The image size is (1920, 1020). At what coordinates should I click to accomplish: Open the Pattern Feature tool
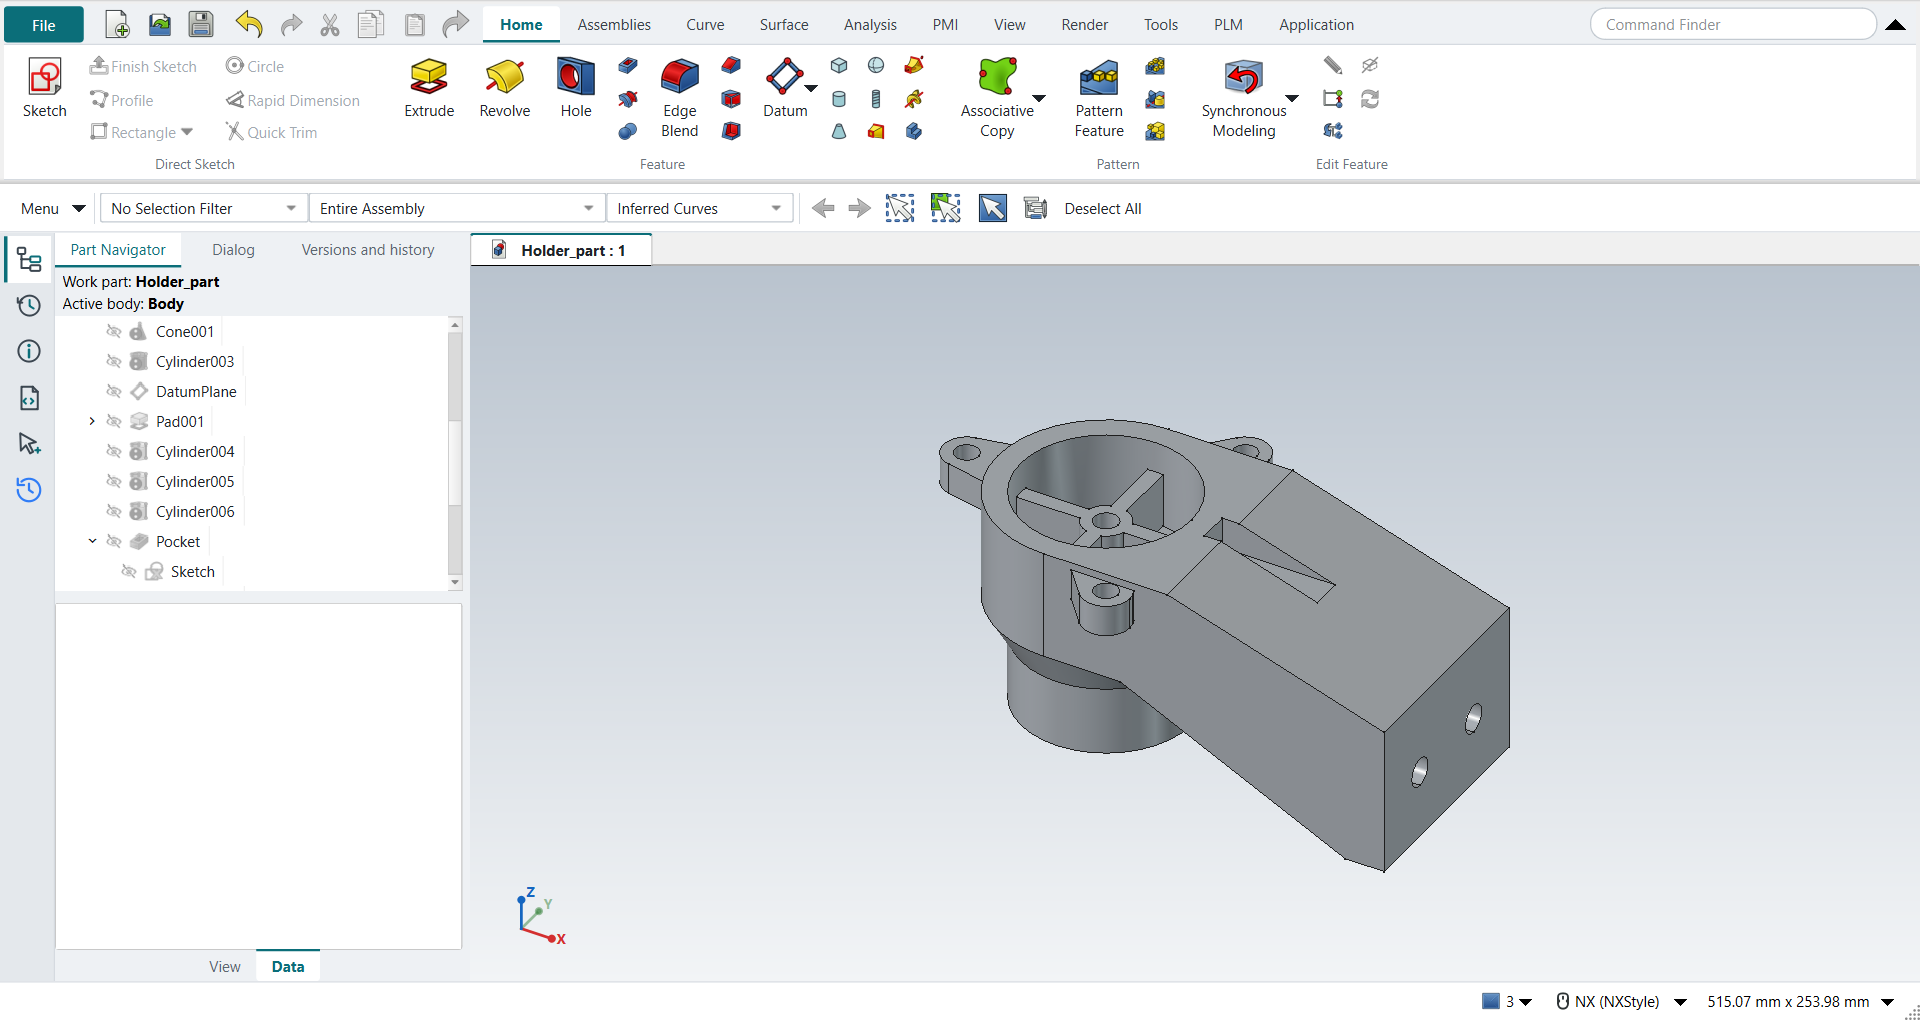pos(1099,98)
